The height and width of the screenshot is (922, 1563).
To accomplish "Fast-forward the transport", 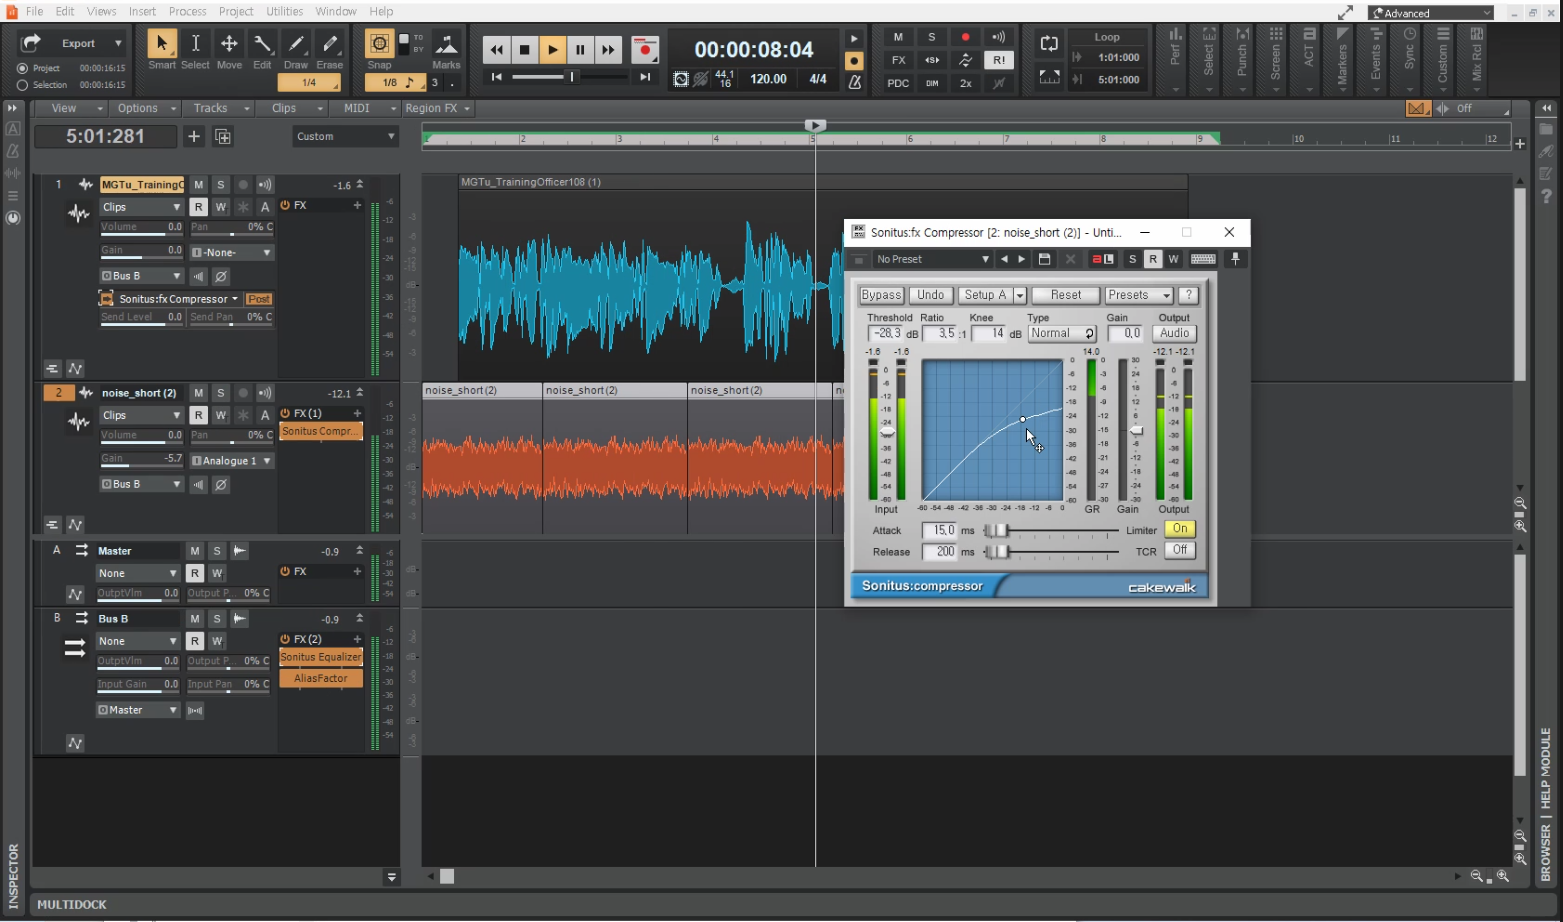I will click(608, 50).
